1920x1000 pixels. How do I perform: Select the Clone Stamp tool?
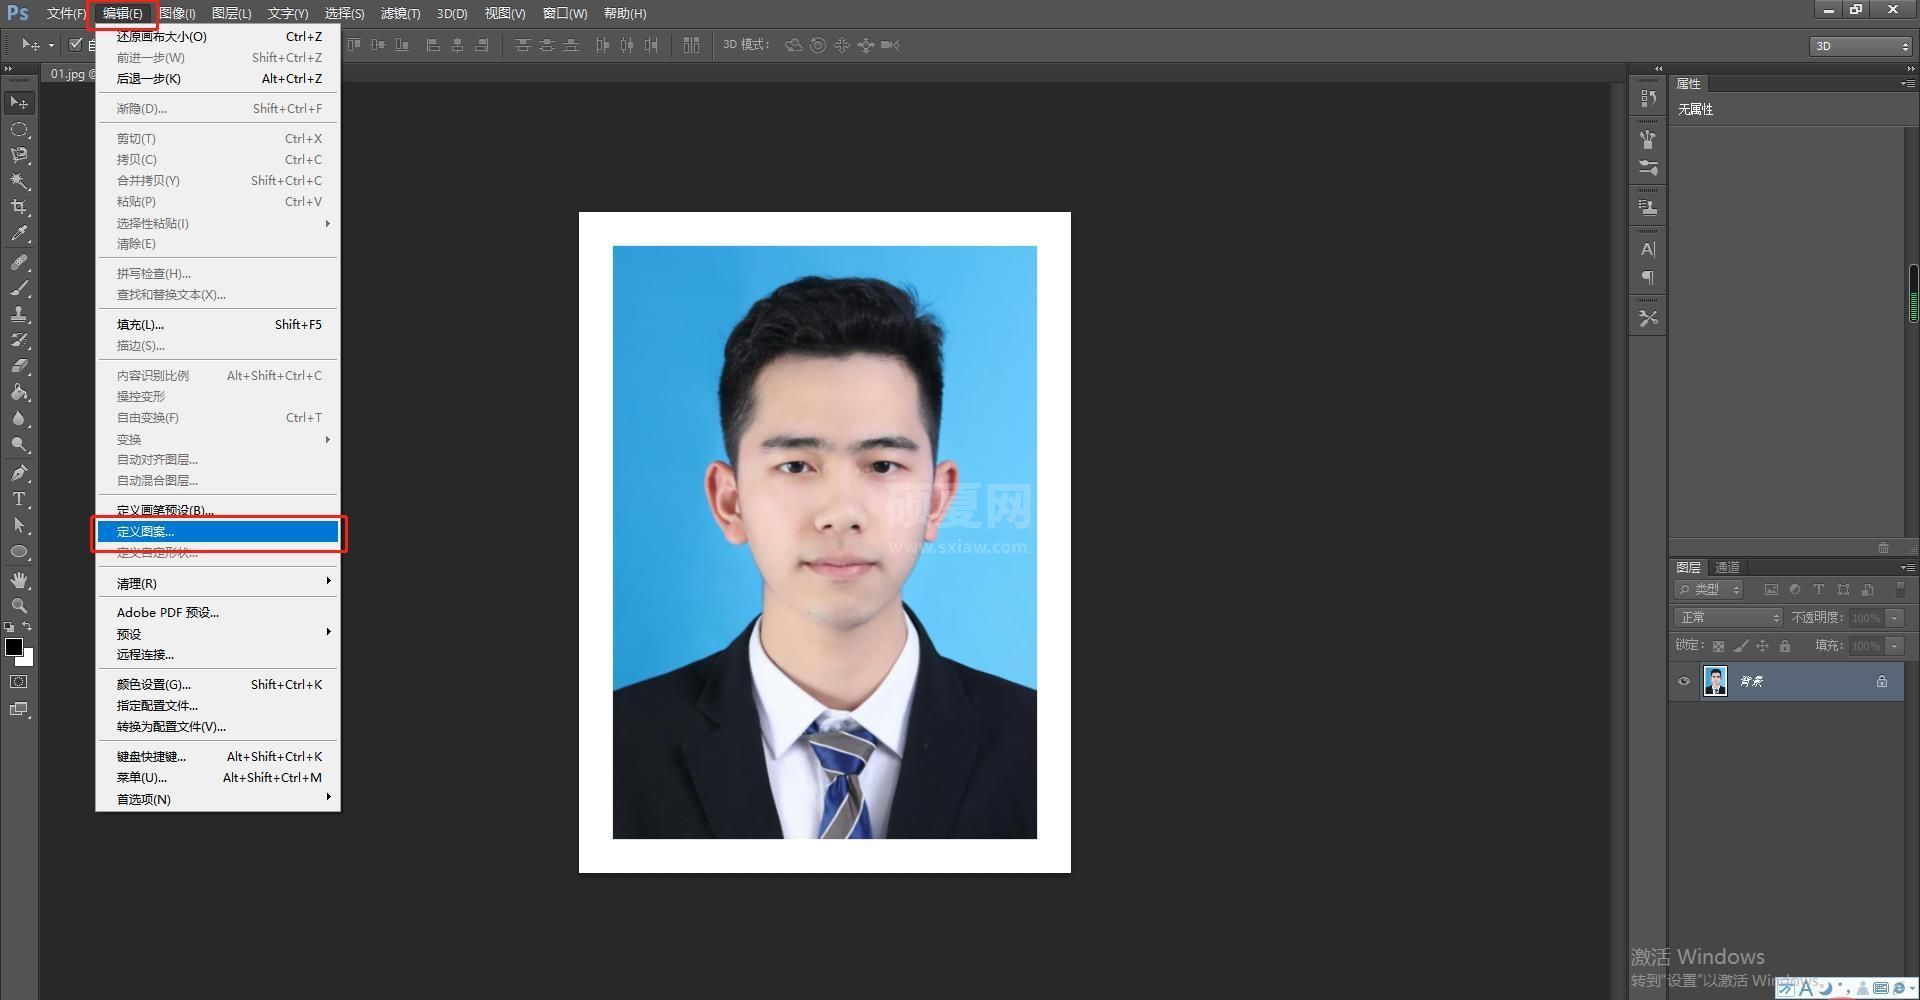tap(19, 314)
